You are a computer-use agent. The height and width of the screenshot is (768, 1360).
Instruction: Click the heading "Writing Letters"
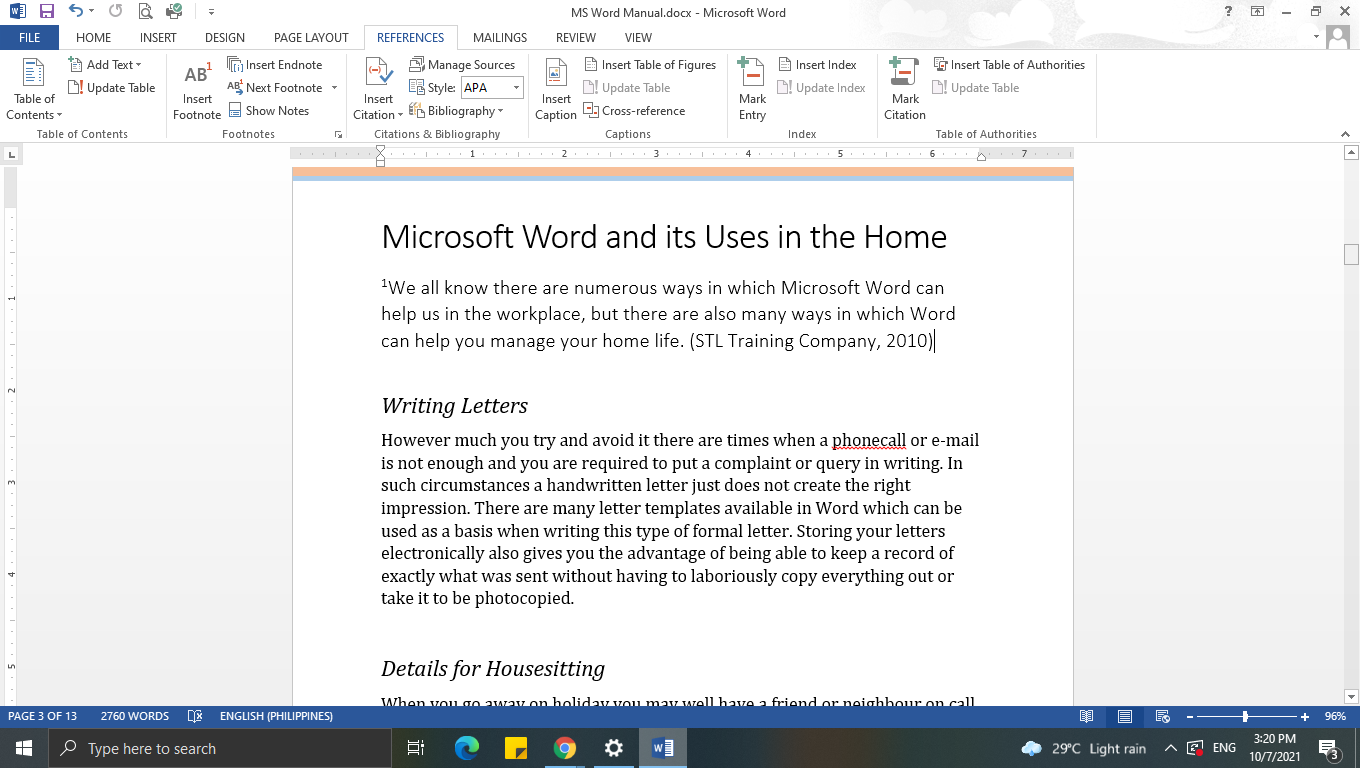454,406
